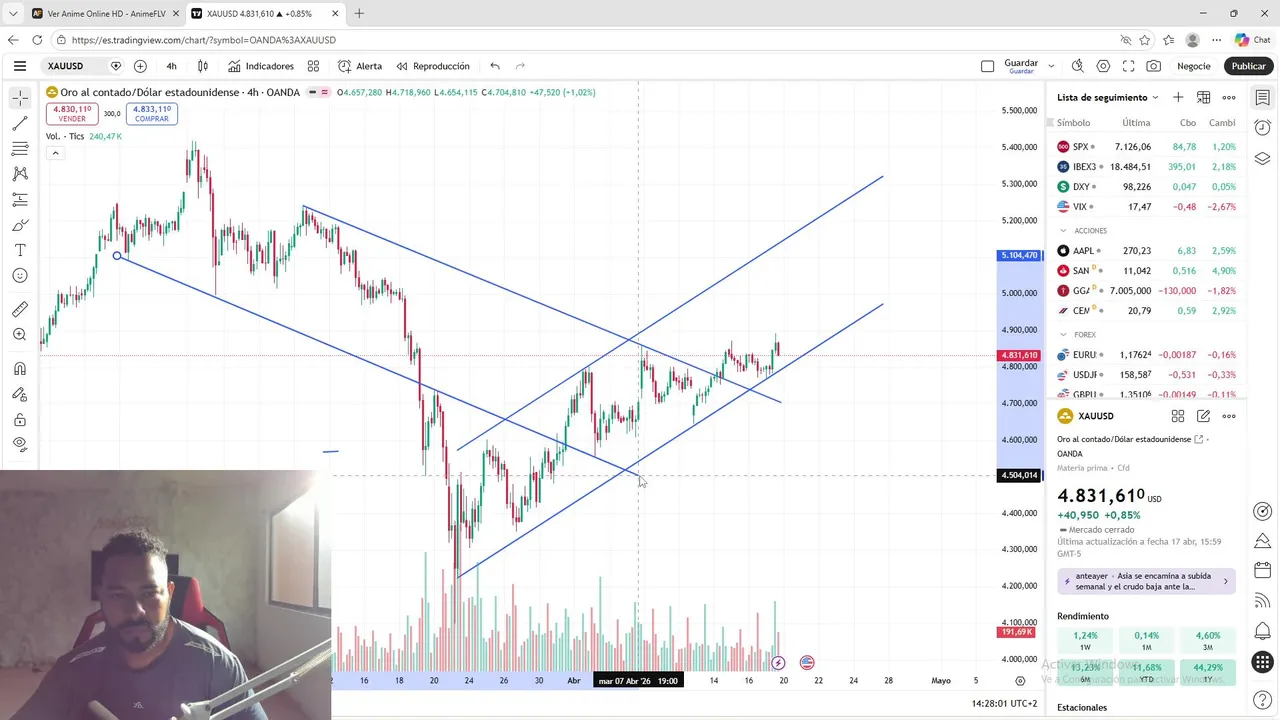The image size is (1280, 720).
Task: Select the ruler measure tool
Action: 20,309
